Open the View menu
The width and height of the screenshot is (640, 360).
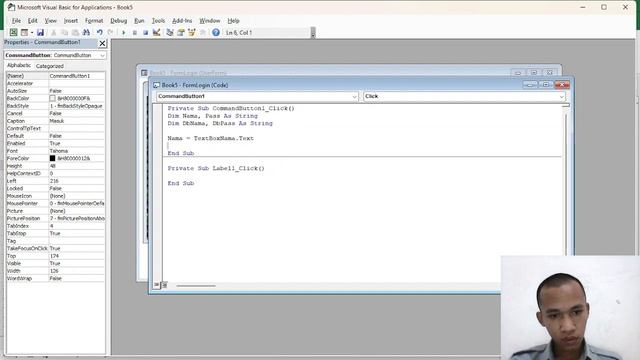pos(51,20)
